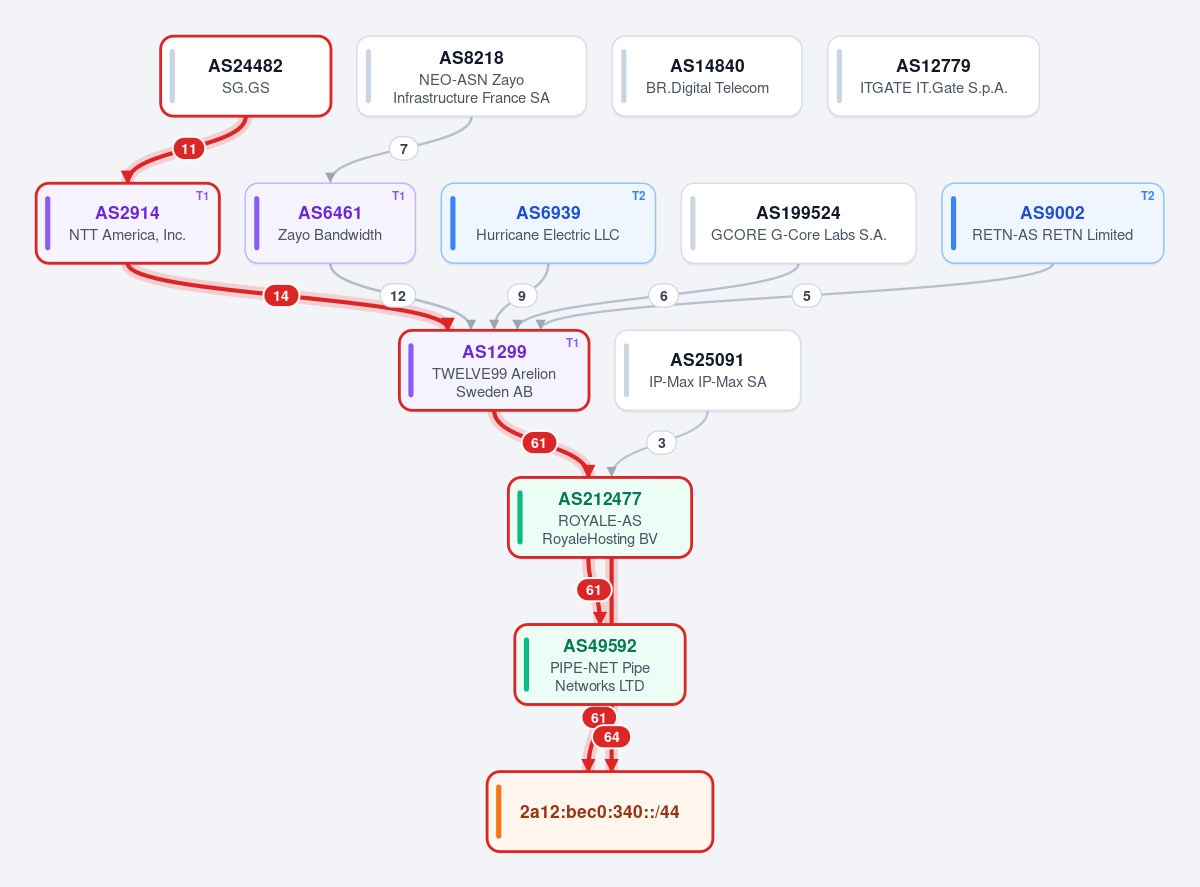
Task: Click the AS1299 TWELVE99 Arelion node
Action: (x=494, y=370)
